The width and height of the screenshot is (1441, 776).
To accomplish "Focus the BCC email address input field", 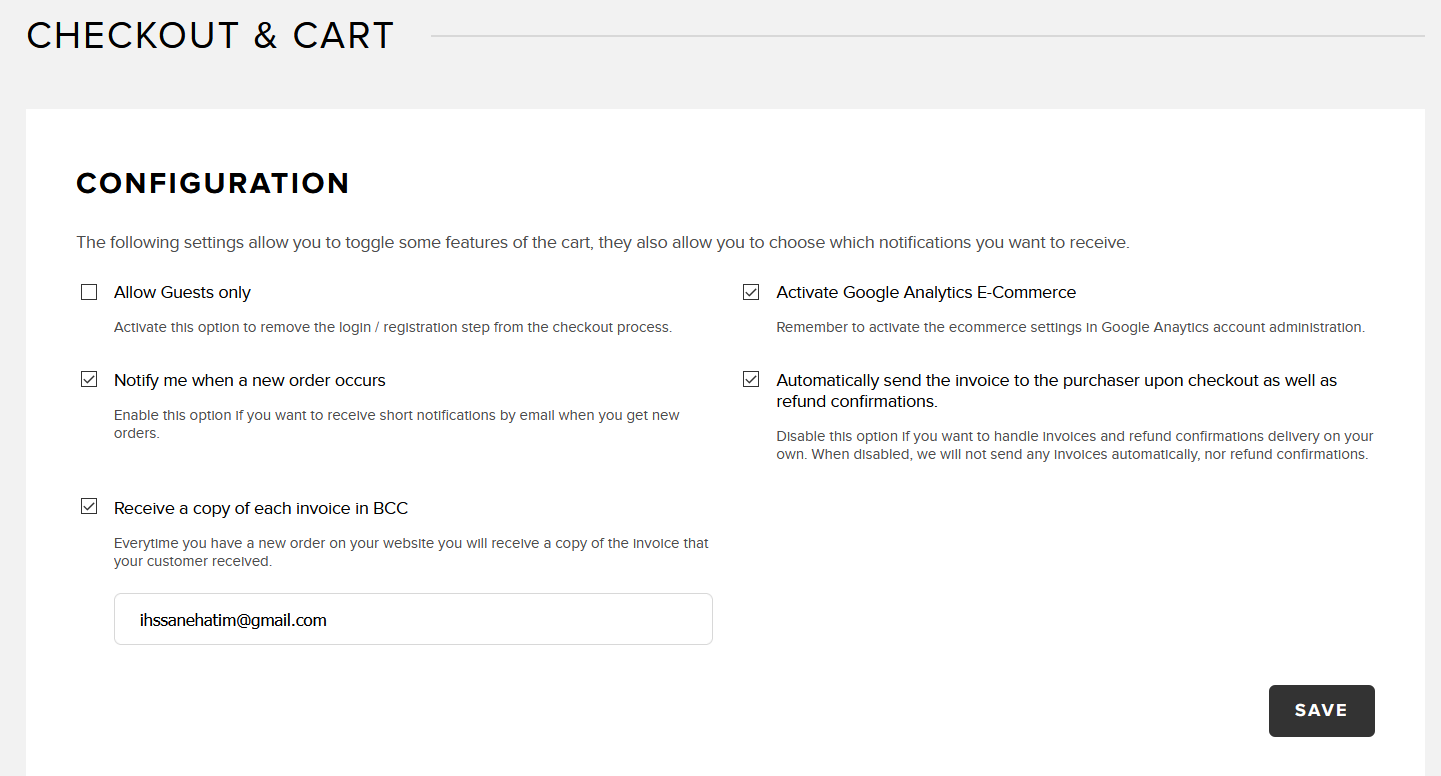I will (413, 619).
